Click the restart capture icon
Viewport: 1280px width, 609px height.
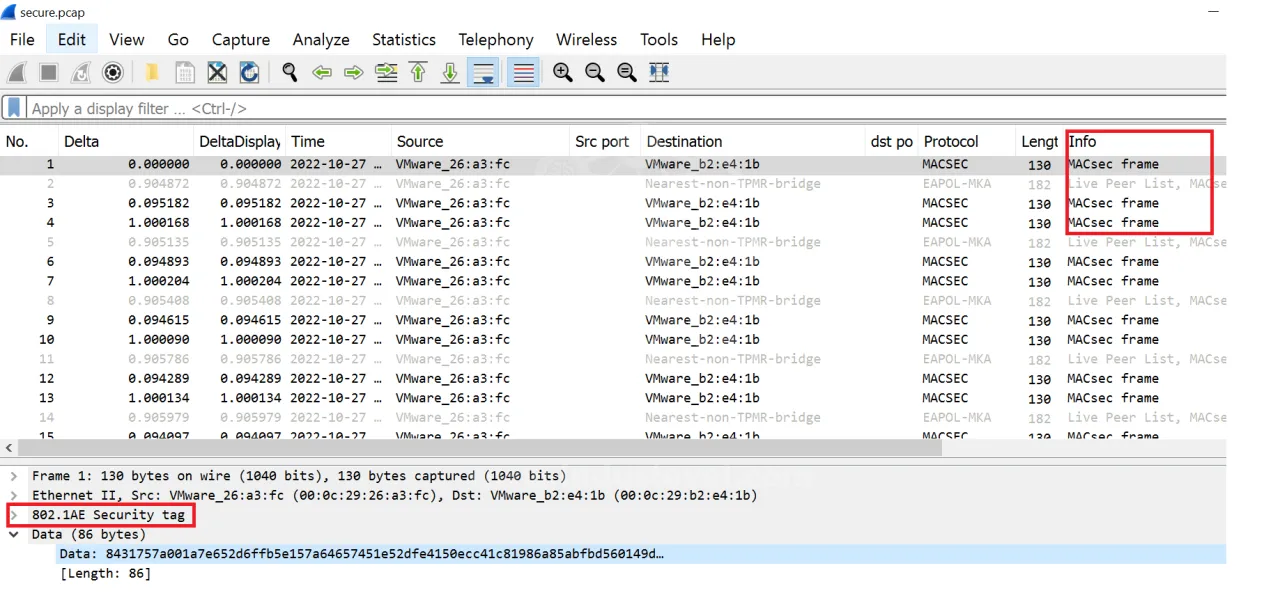pyautogui.click(x=81, y=72)
